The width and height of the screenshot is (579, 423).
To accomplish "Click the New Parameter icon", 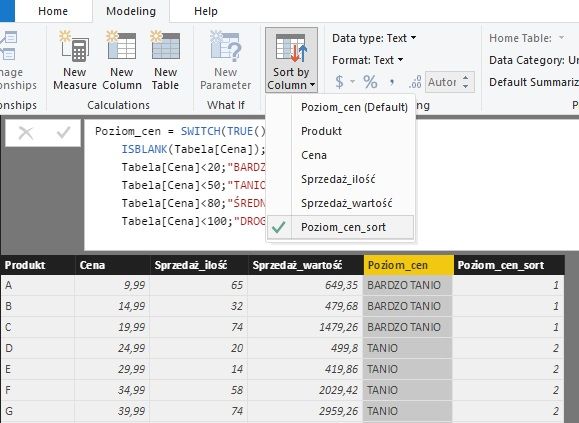I will coord(226,46).
